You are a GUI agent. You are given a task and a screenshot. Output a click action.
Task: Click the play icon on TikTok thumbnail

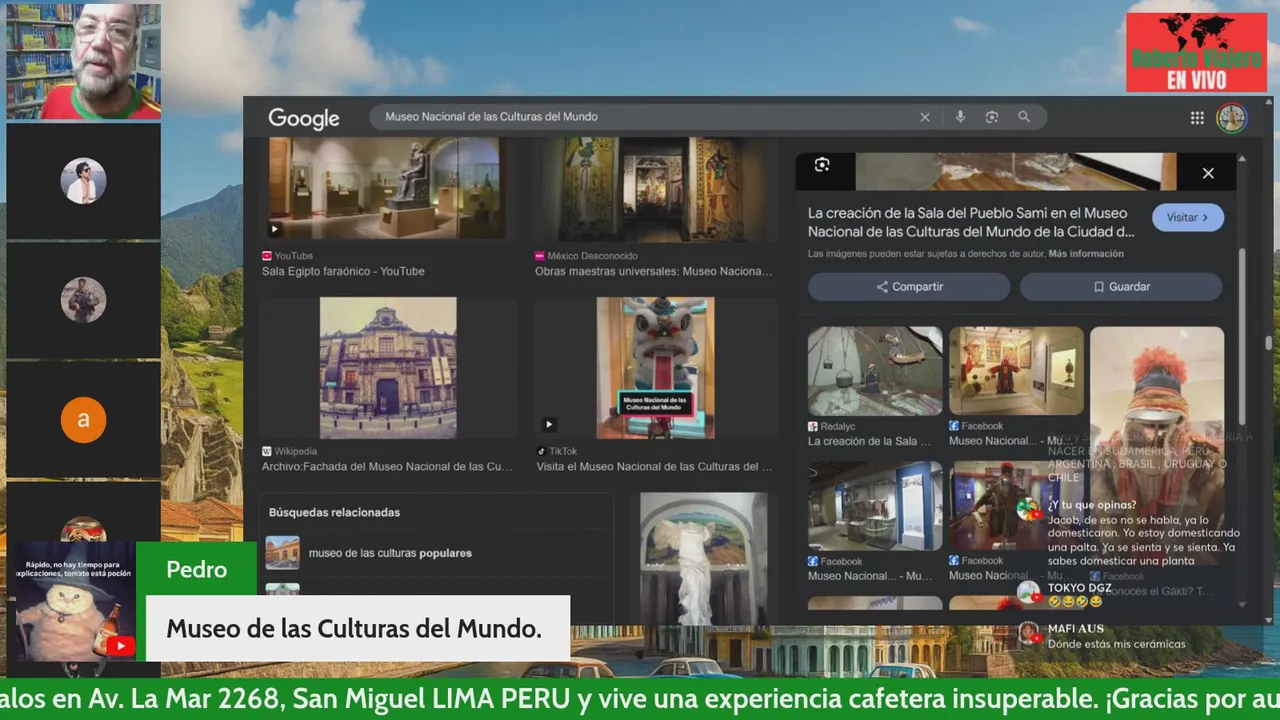click(548, 424)
